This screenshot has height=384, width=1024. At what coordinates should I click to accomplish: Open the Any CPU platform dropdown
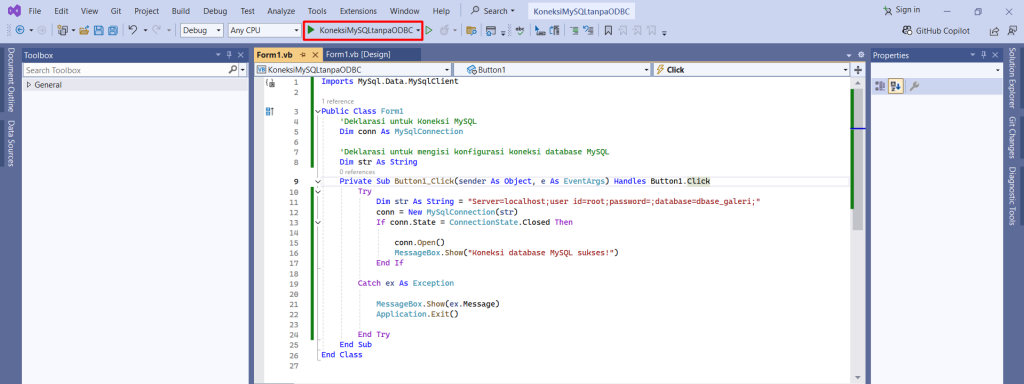[x=264, y=30]
